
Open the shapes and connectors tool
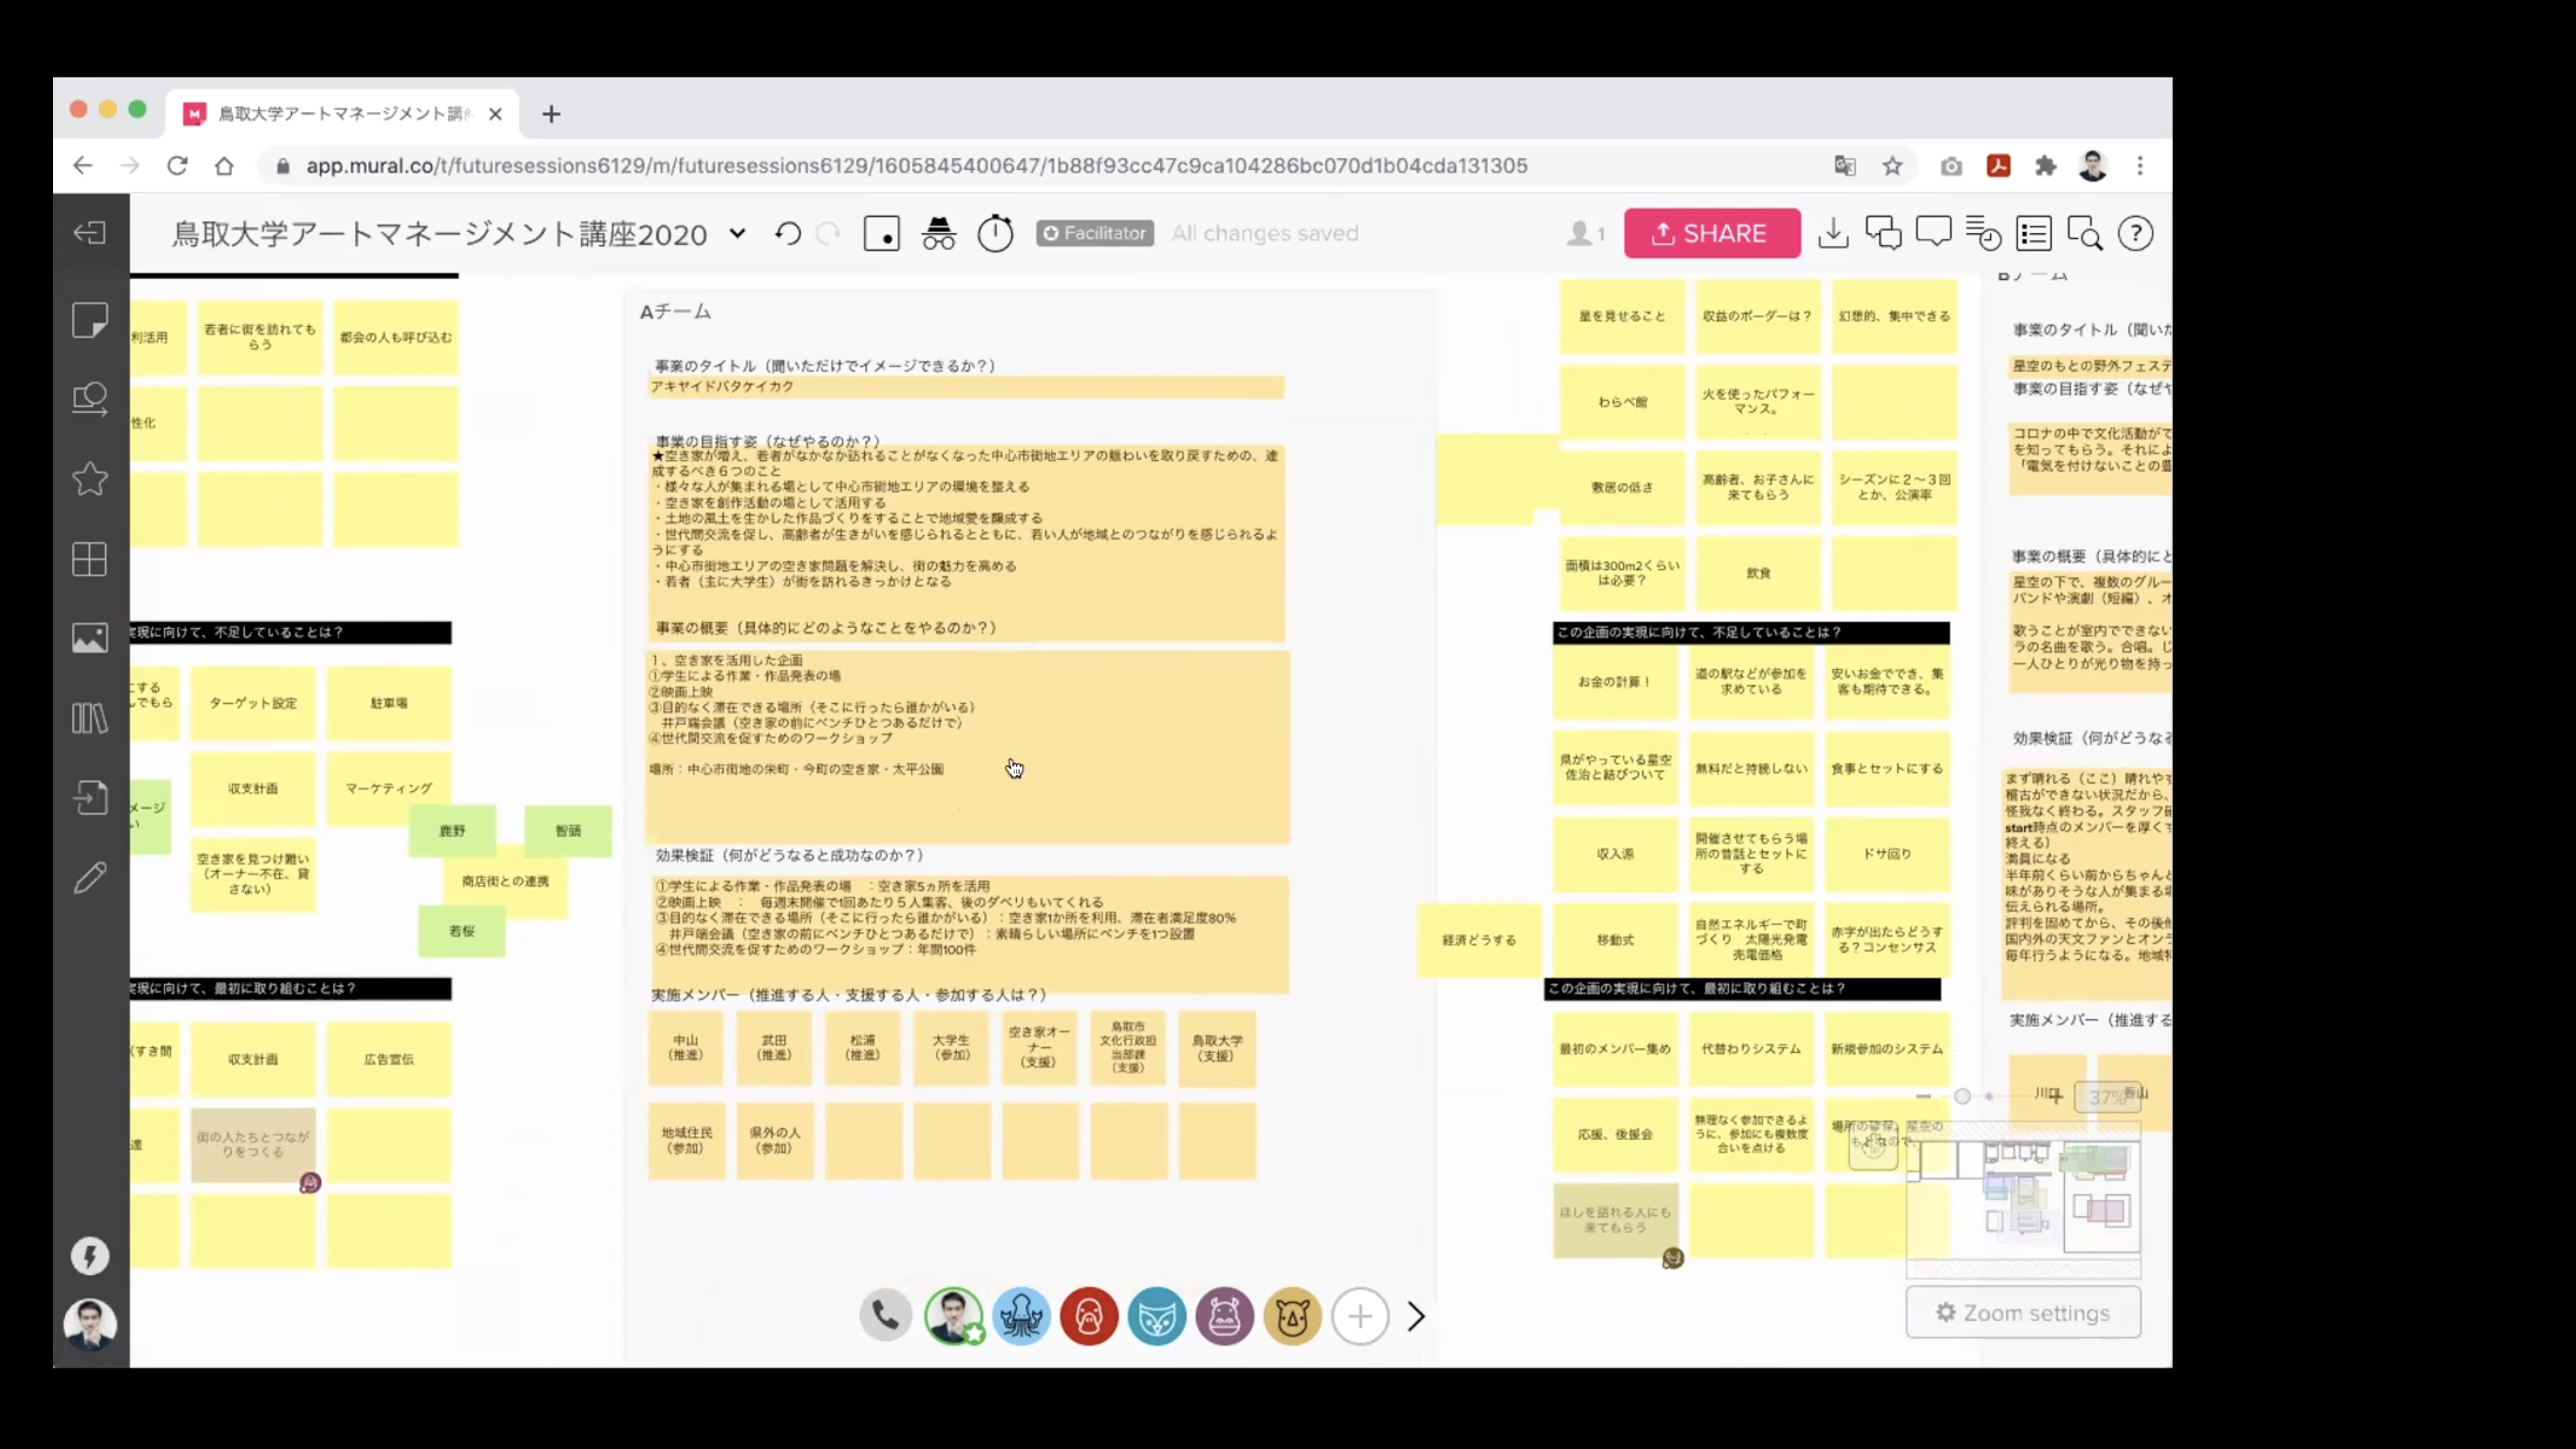click(x=90, y=399)
